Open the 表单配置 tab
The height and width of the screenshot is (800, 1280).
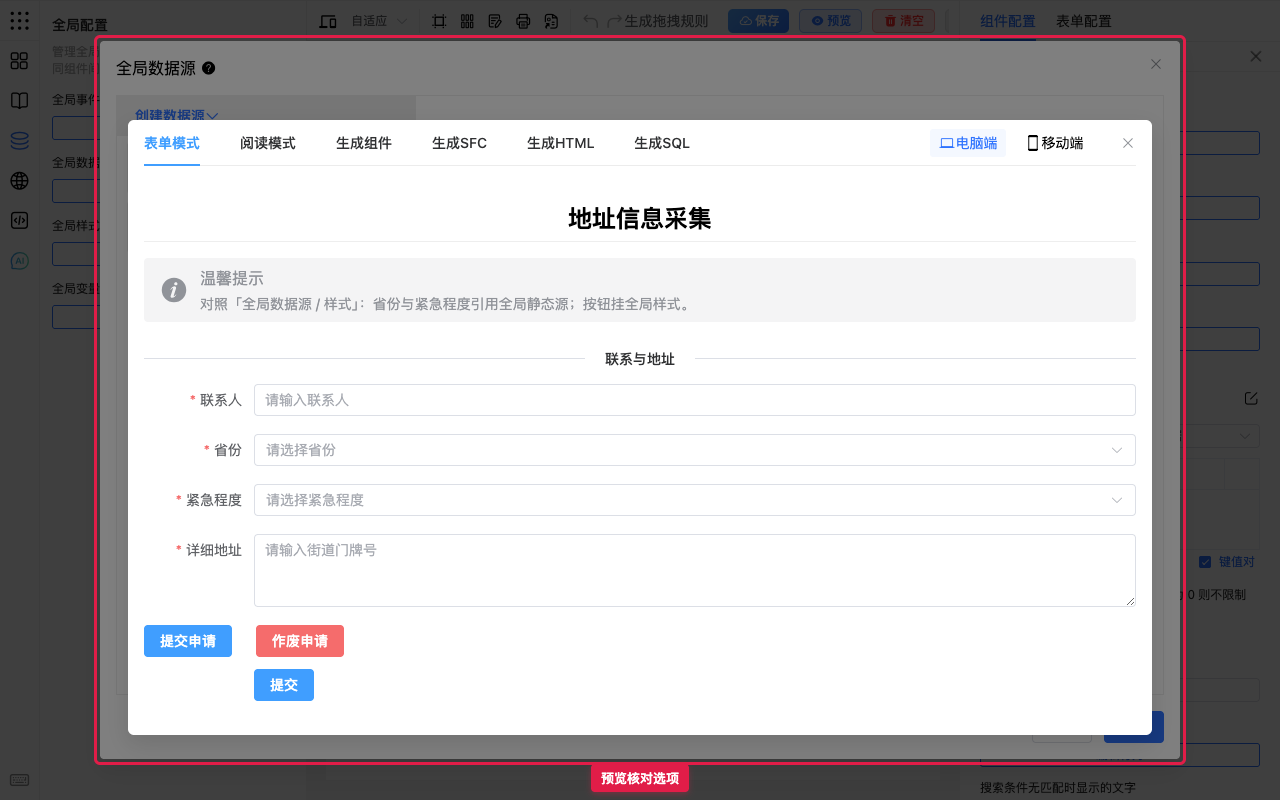[x=1084, y=21]
